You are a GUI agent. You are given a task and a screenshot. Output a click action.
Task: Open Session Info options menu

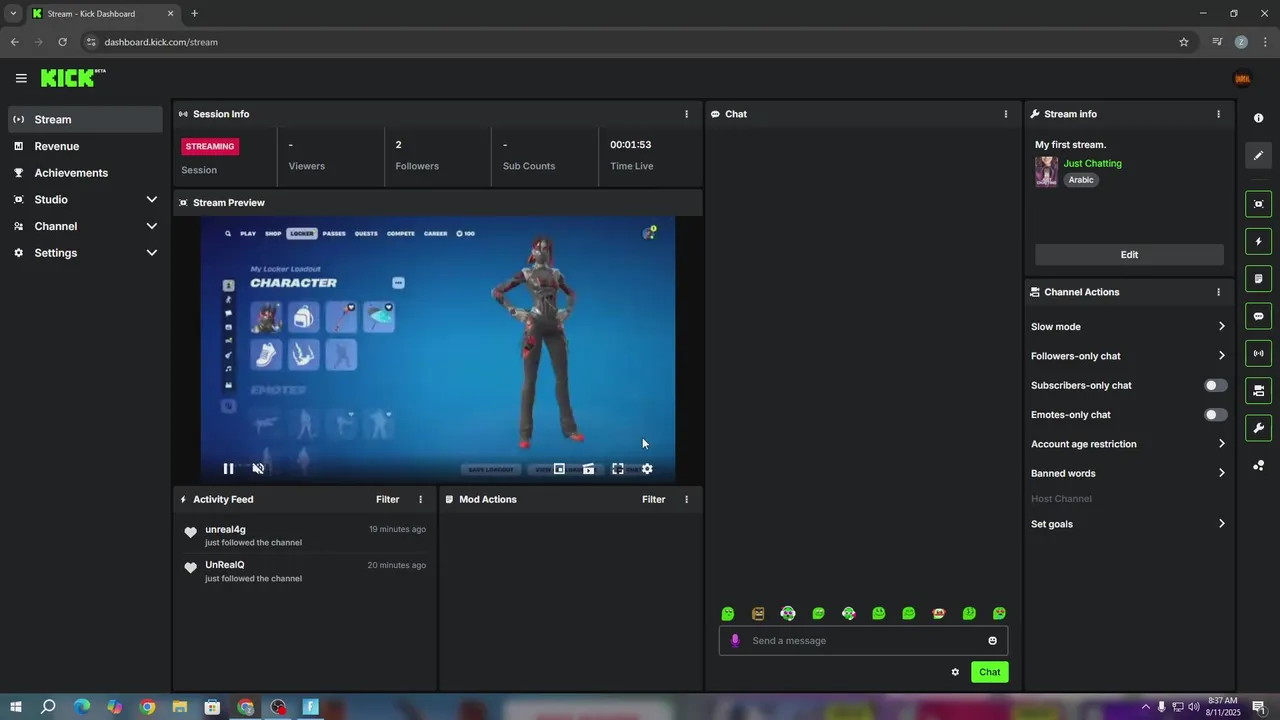tap(686, 114)
